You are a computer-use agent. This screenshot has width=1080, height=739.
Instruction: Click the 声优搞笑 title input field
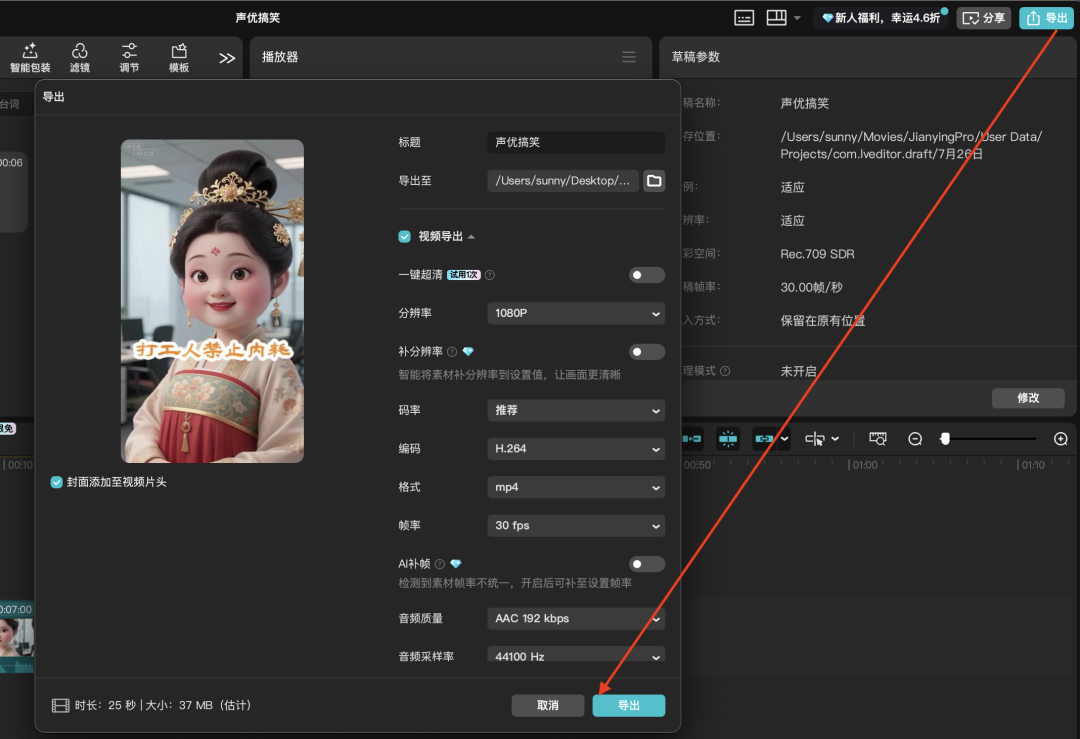pos(575,142)
